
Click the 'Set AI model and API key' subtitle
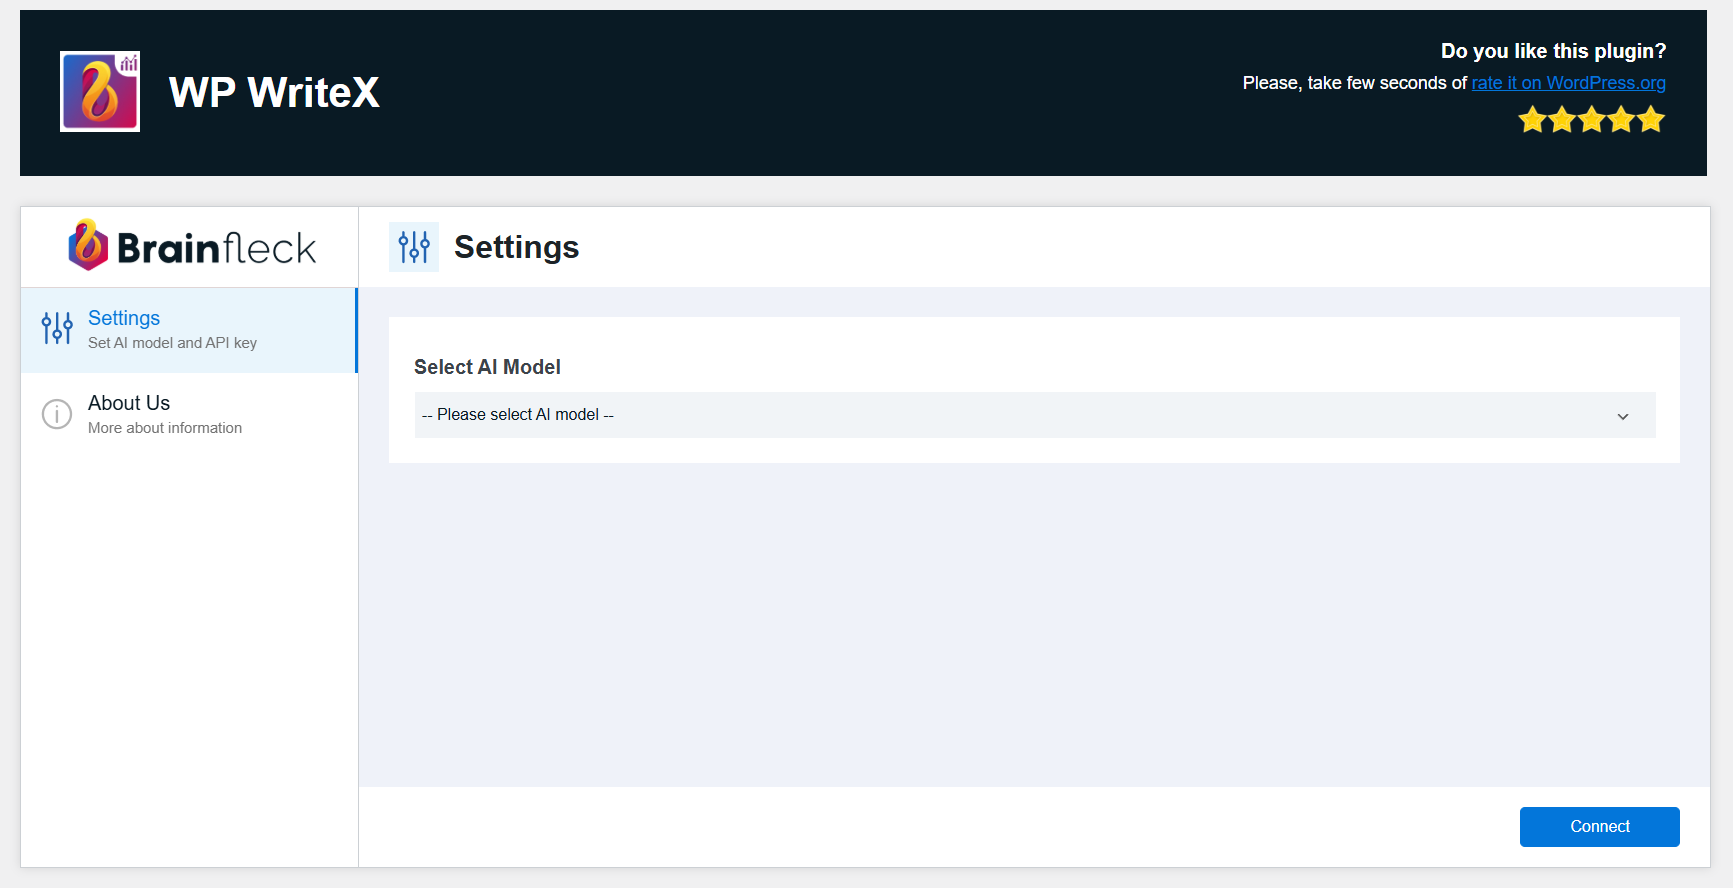pos(172,343)
